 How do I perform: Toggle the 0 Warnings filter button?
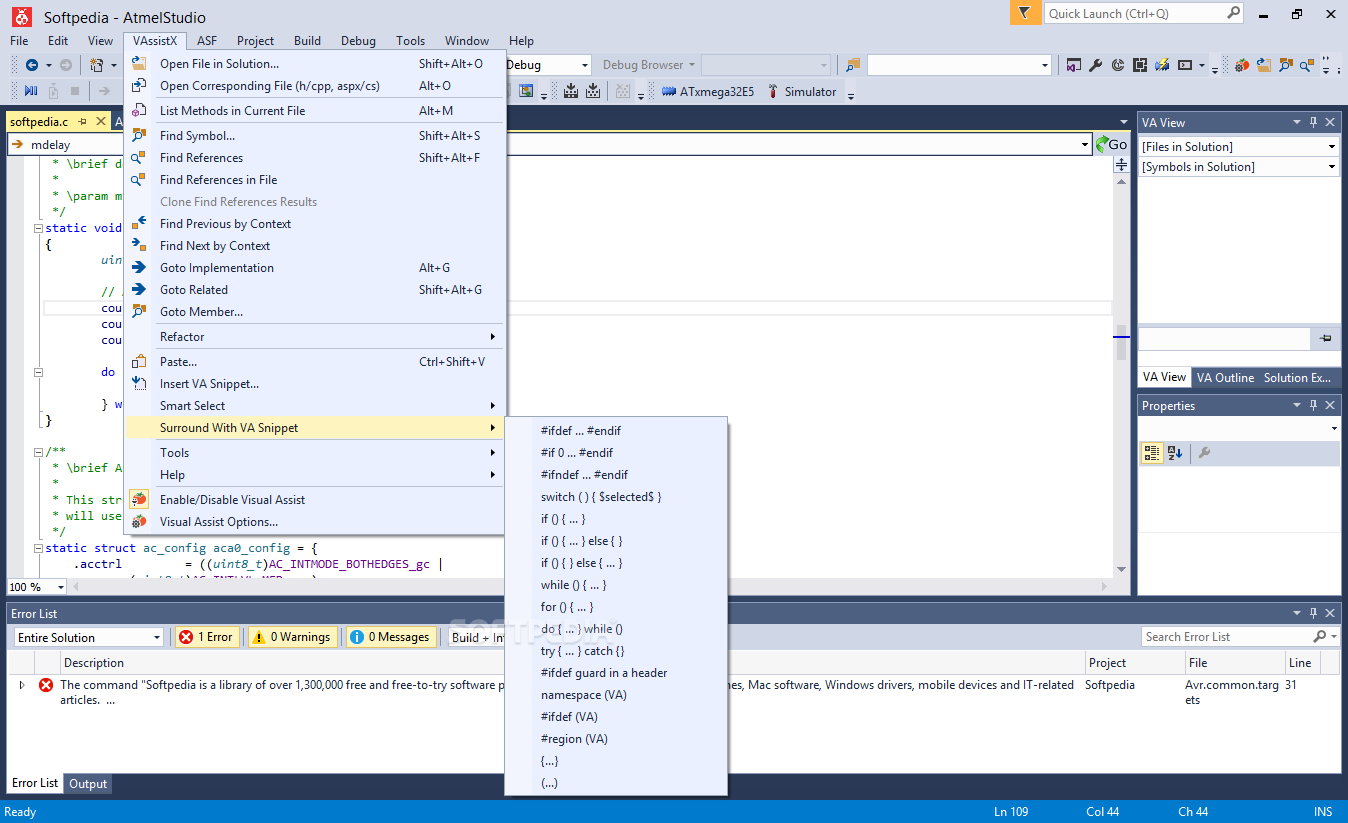(x=290, y=637)
